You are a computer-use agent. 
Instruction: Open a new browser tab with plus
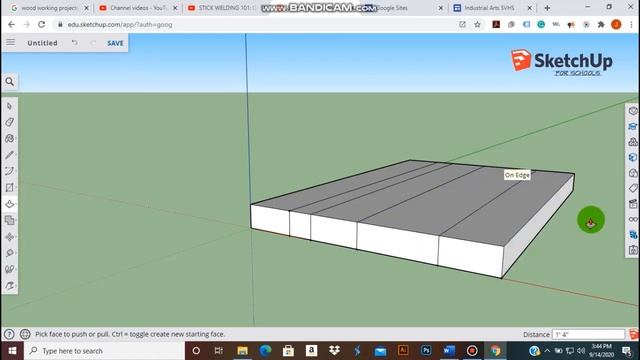pos(547,8)
